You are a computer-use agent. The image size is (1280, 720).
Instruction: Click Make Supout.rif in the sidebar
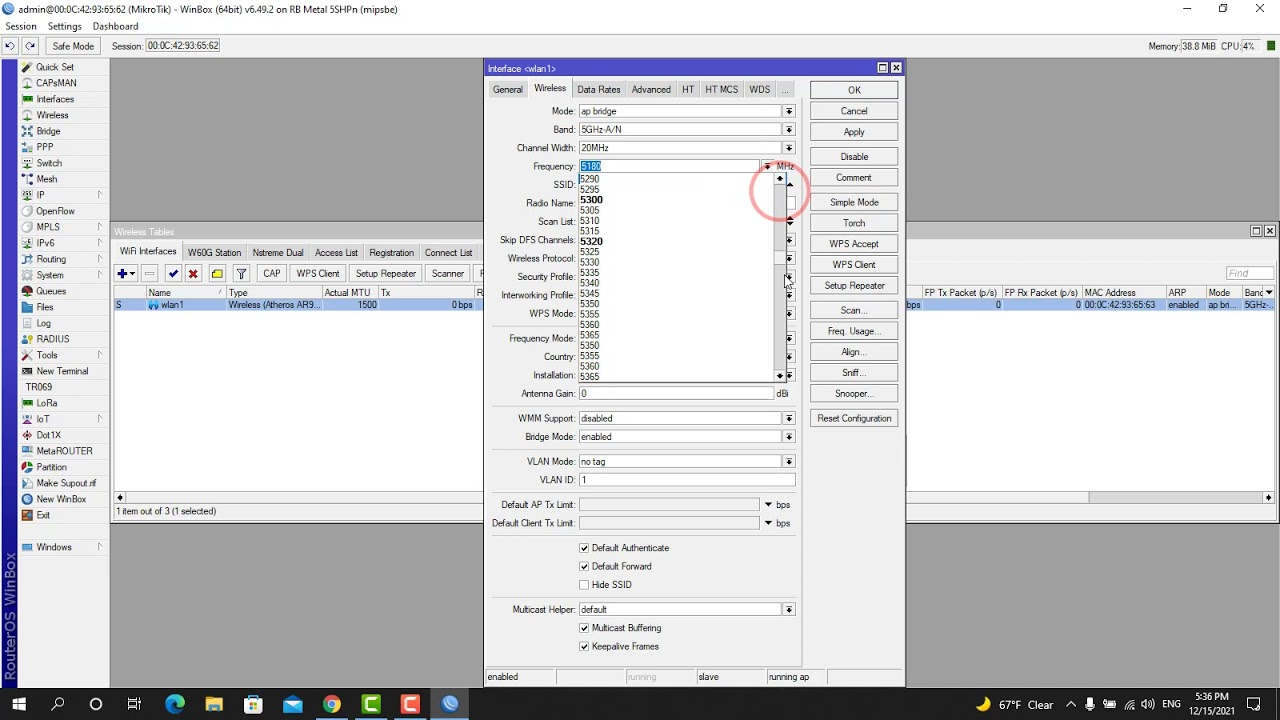66,483
